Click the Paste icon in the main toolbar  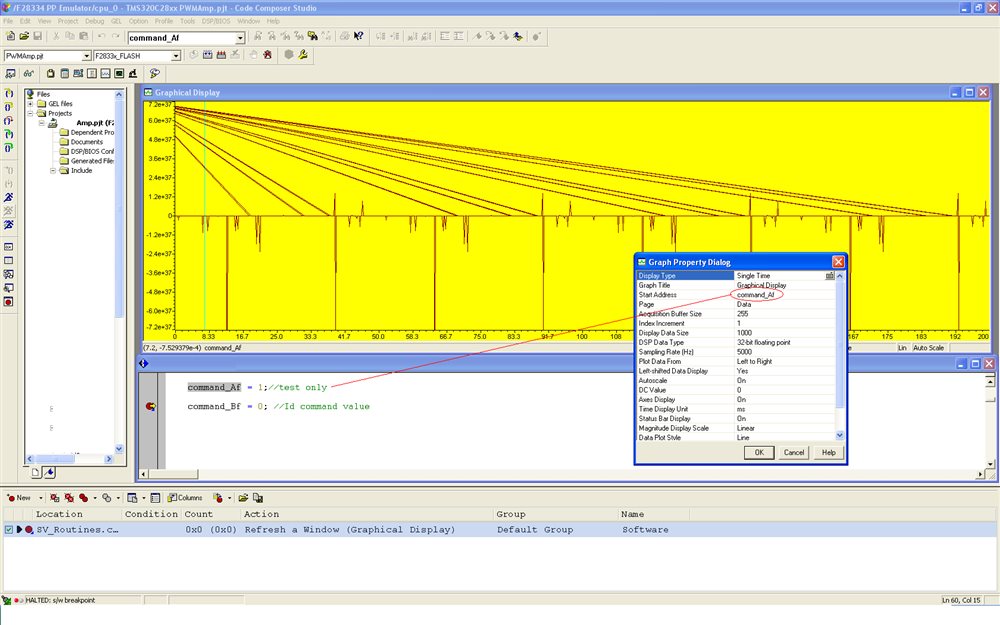pos(84,36)
